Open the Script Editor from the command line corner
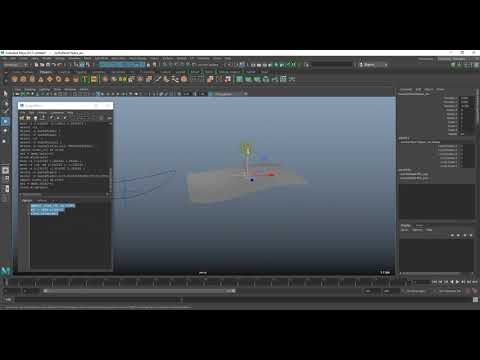Viewport: 480px width, 360px height. 475,300
